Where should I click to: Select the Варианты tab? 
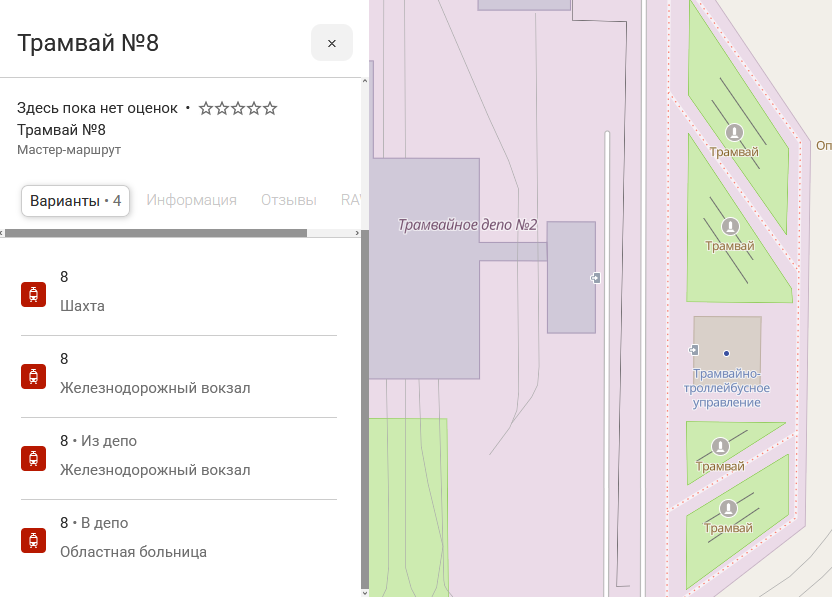tap(75, 200)
